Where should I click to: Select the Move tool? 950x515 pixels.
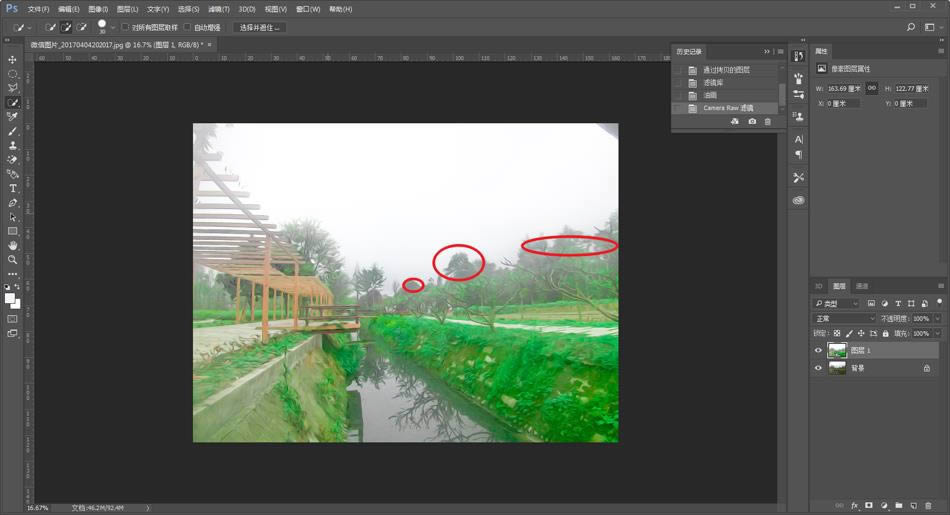[13, 60]
